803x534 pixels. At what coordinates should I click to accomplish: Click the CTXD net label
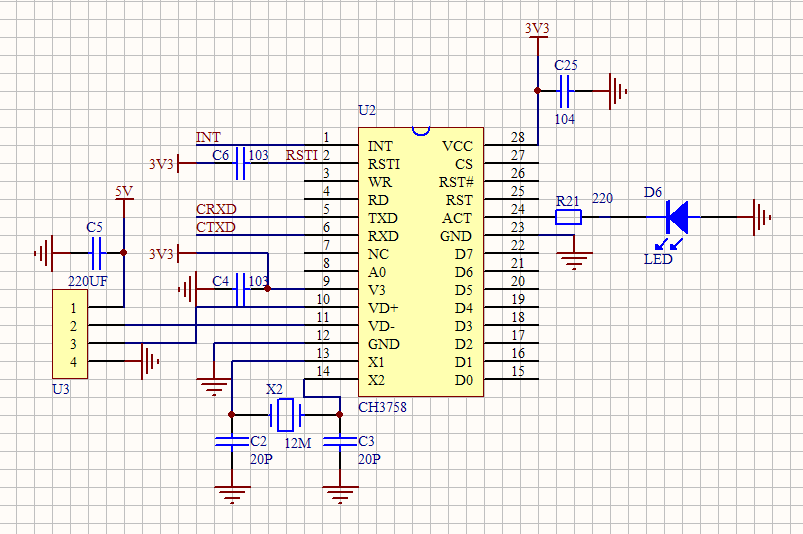(x=216, y=227)
